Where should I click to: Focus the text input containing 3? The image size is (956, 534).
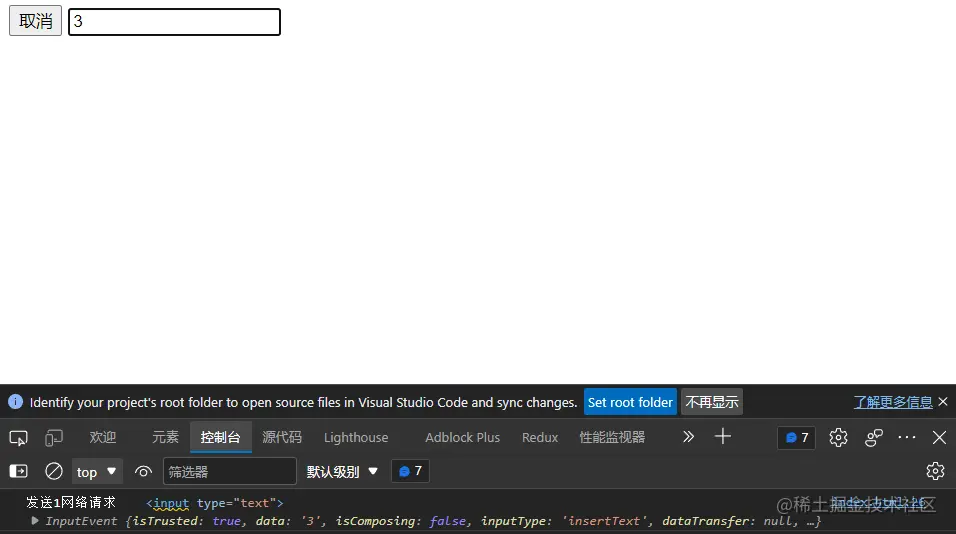tap(174, 22)
